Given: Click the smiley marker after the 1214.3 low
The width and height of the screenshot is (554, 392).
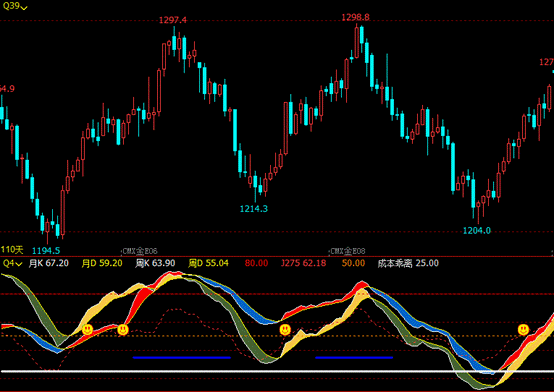Looking at the screenshot, I should pyautogui.click(x=285, y=330).
